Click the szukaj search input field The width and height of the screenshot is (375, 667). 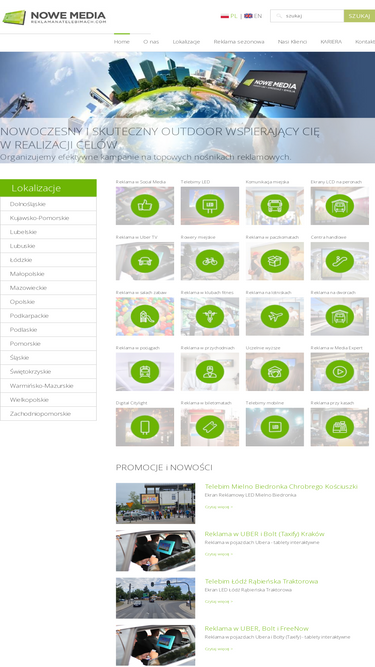(307, 16)
